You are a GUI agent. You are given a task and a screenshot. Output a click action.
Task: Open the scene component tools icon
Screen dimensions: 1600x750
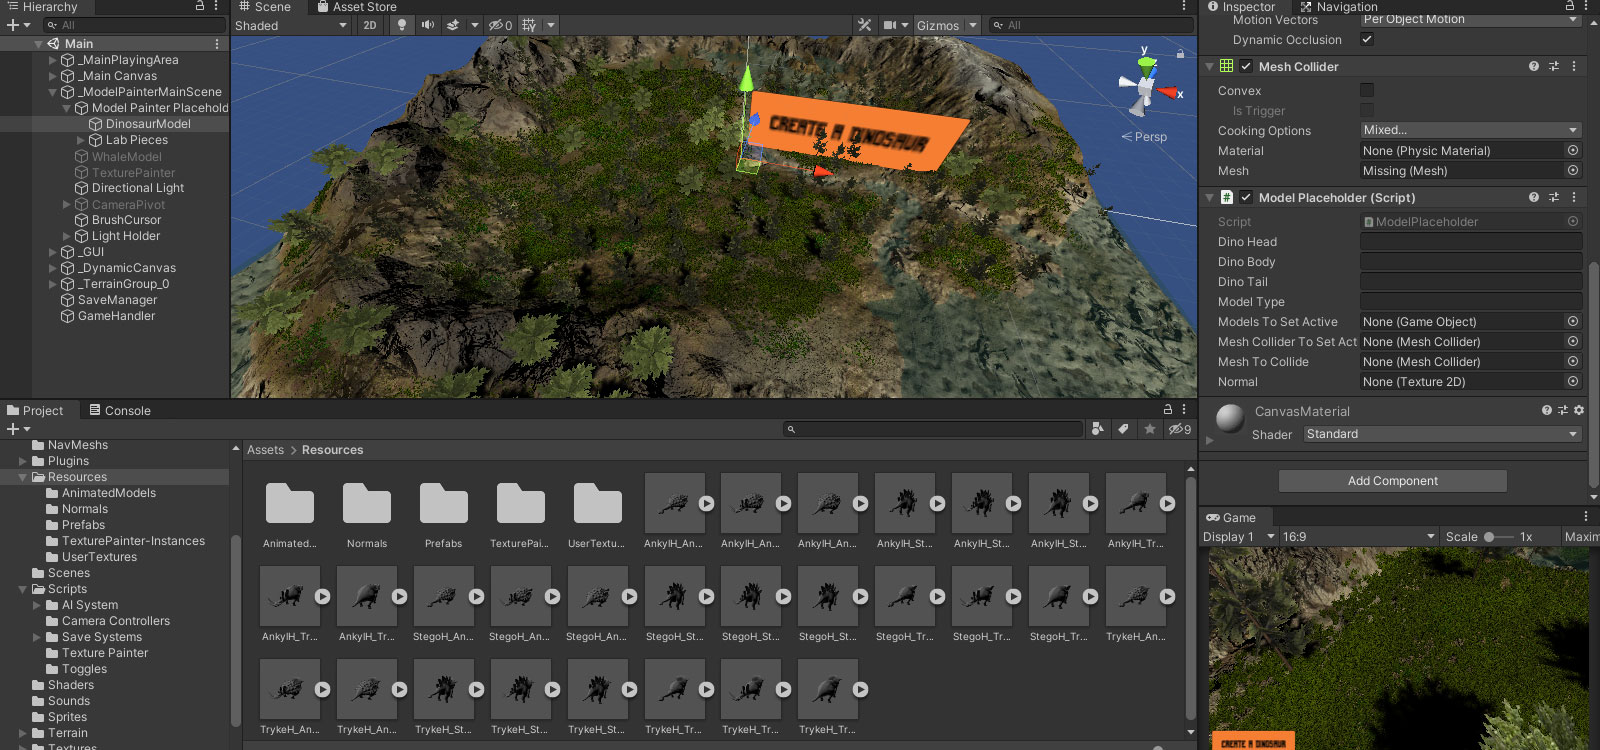[864, 25]
